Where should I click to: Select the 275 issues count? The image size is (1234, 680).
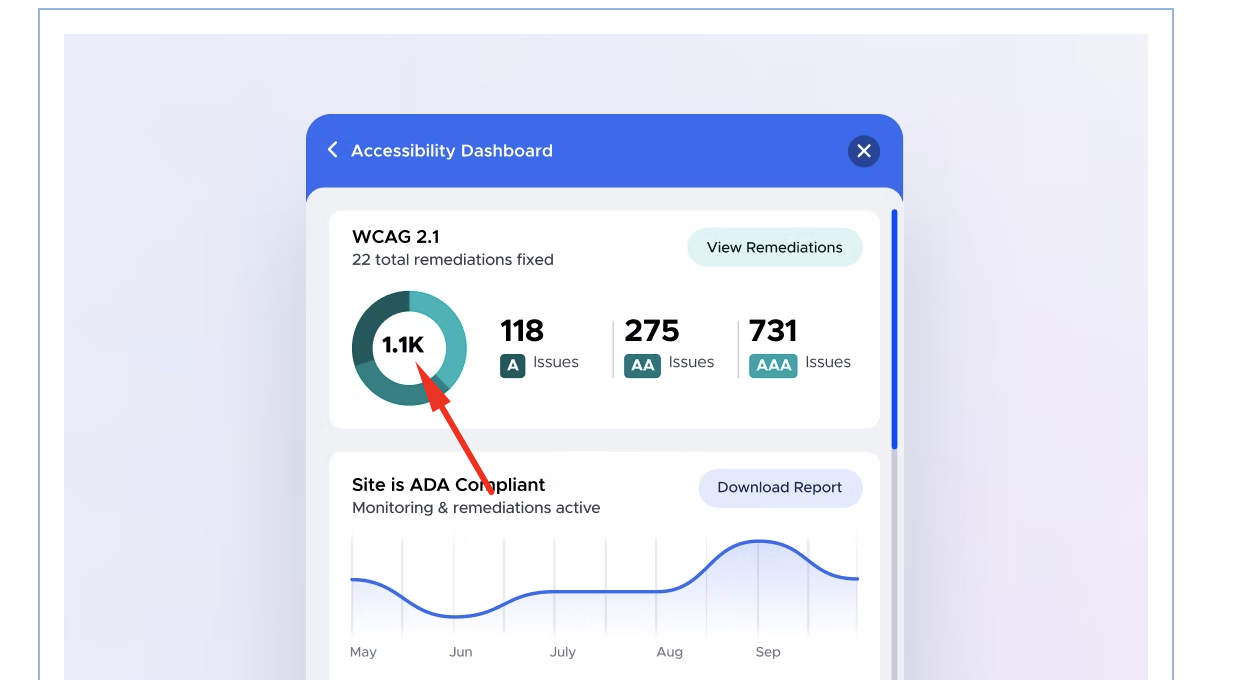click(x=652, y=330)
